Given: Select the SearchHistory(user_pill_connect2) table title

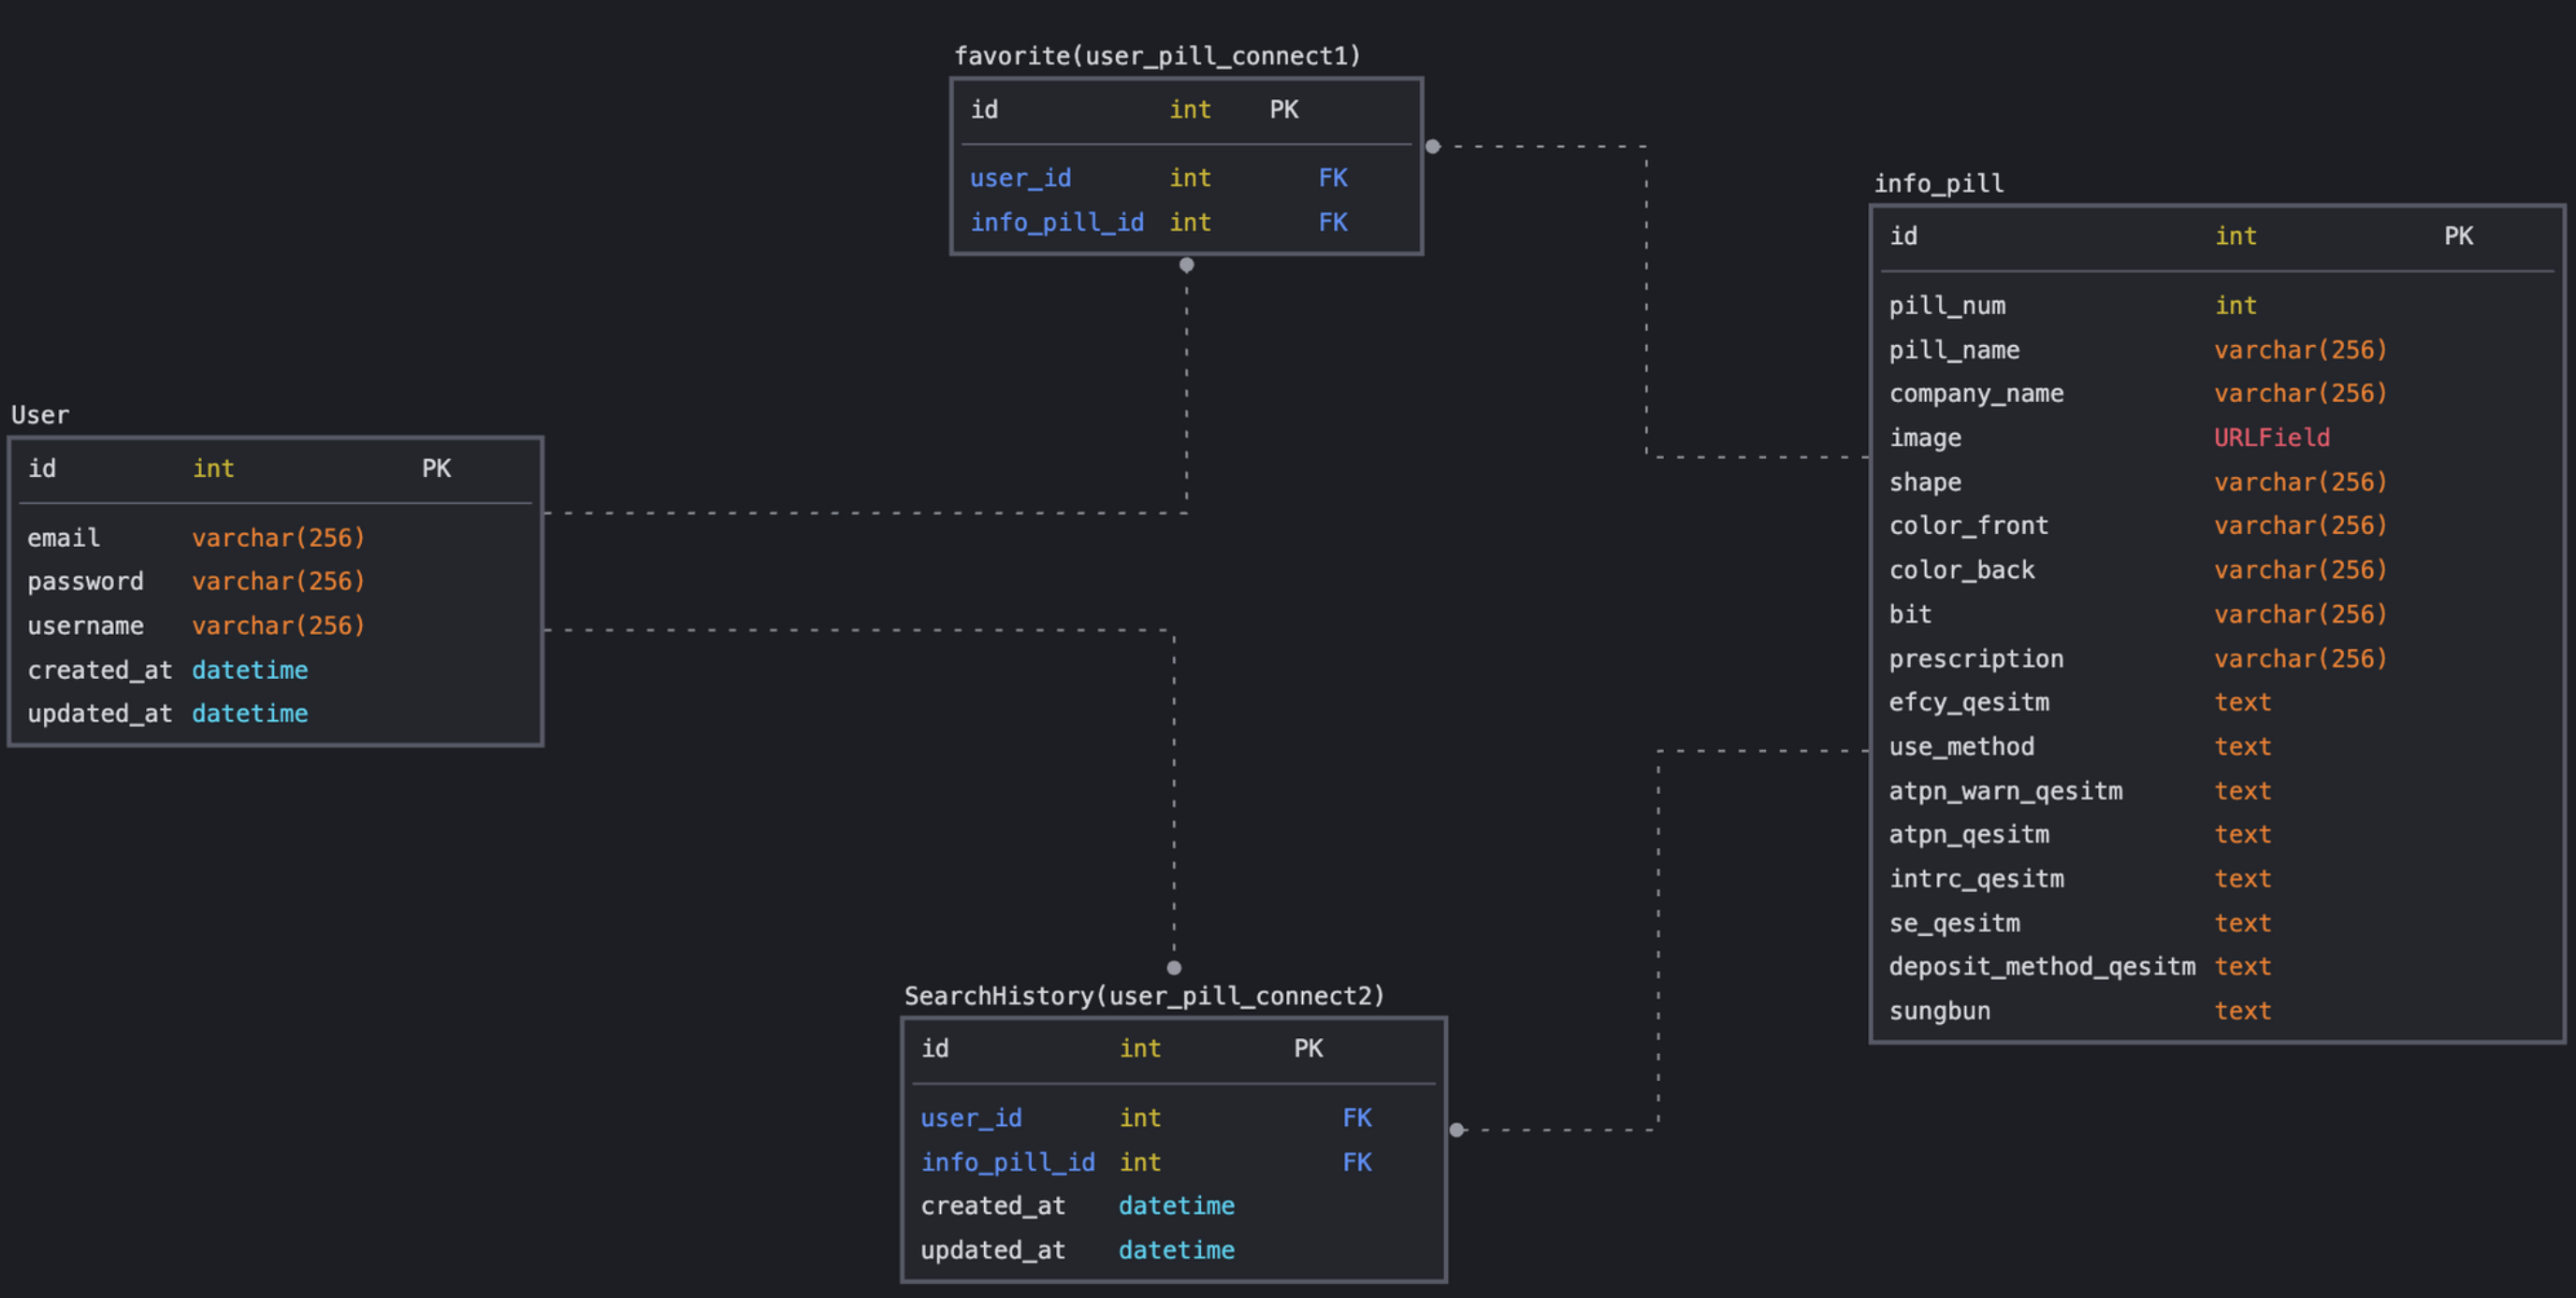Looking at the screenshot, I should 1143,995.
